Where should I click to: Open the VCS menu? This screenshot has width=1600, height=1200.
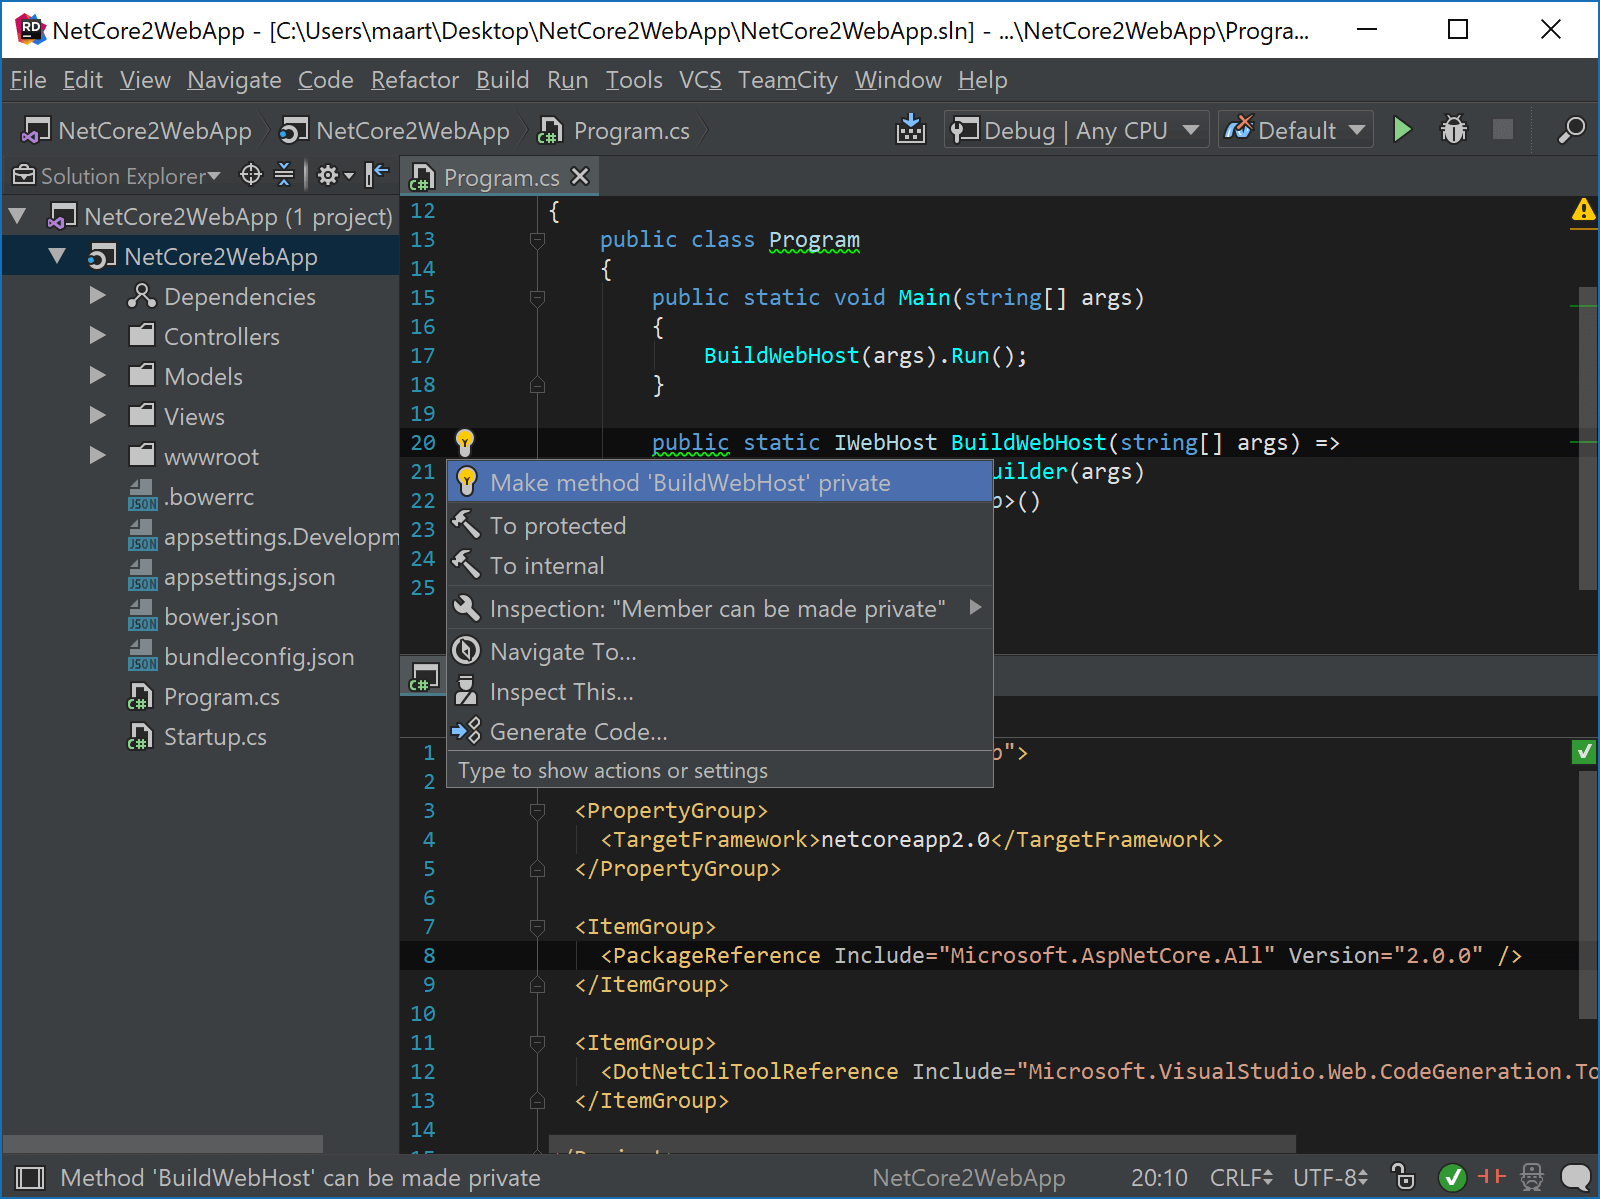[700, 80]
